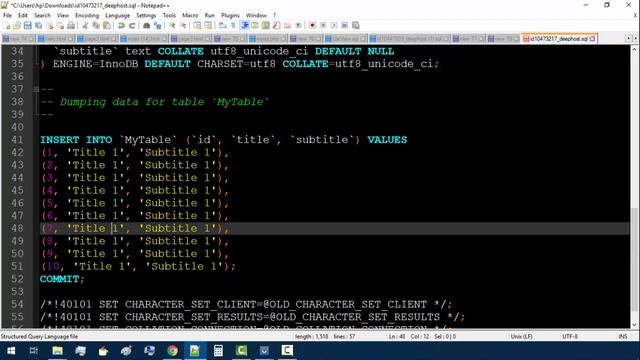Open the Language menu
This screenshot has width=640, height=360.
[x=117, y=15]
